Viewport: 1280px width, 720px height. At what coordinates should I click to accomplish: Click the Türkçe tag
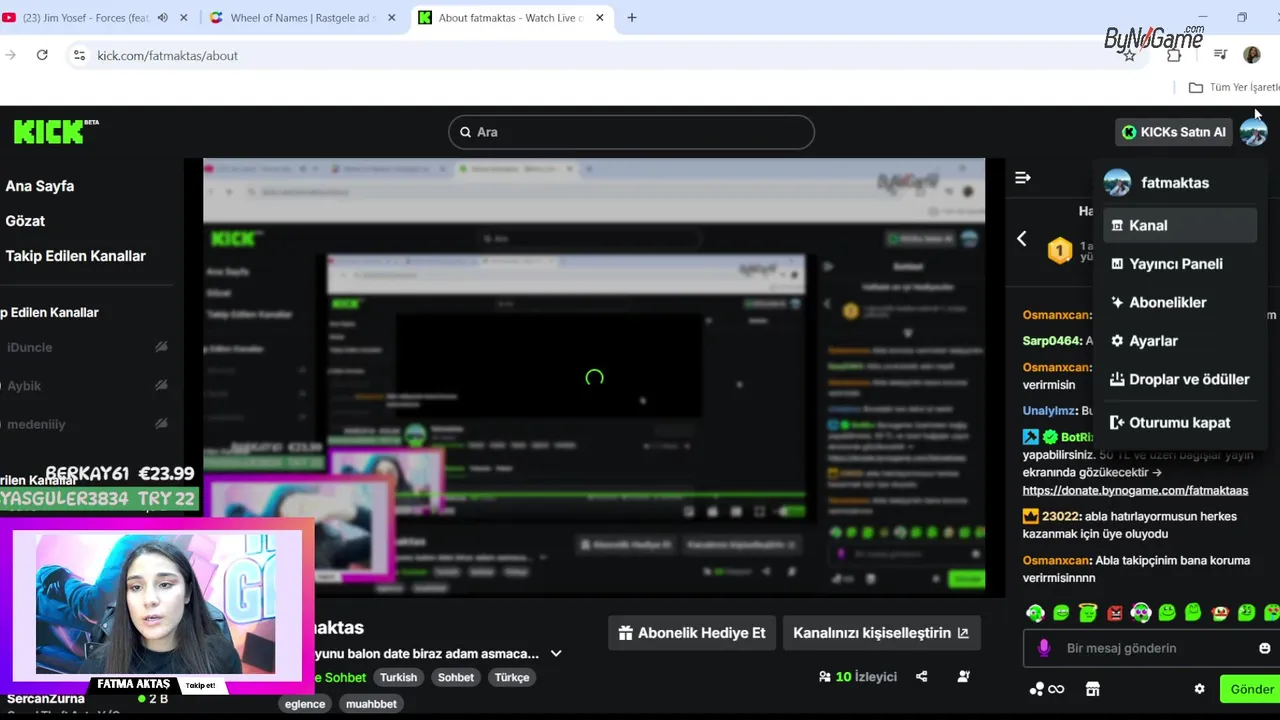click(x=512, y=677)
